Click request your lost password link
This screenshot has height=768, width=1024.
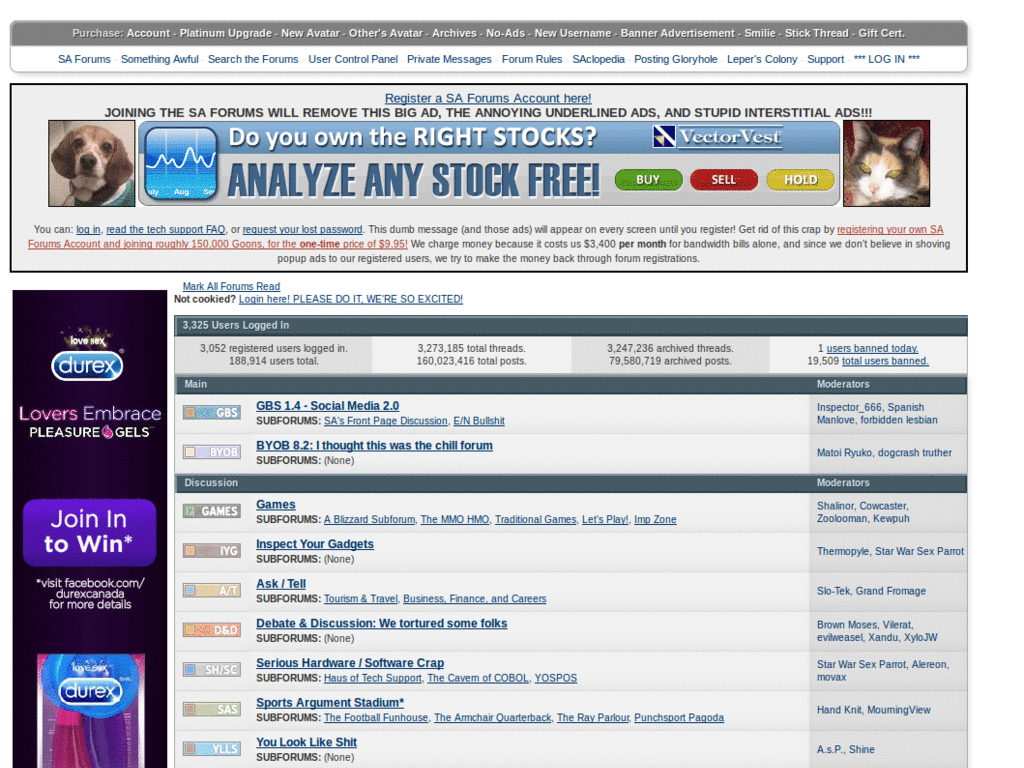pos(302,230)
